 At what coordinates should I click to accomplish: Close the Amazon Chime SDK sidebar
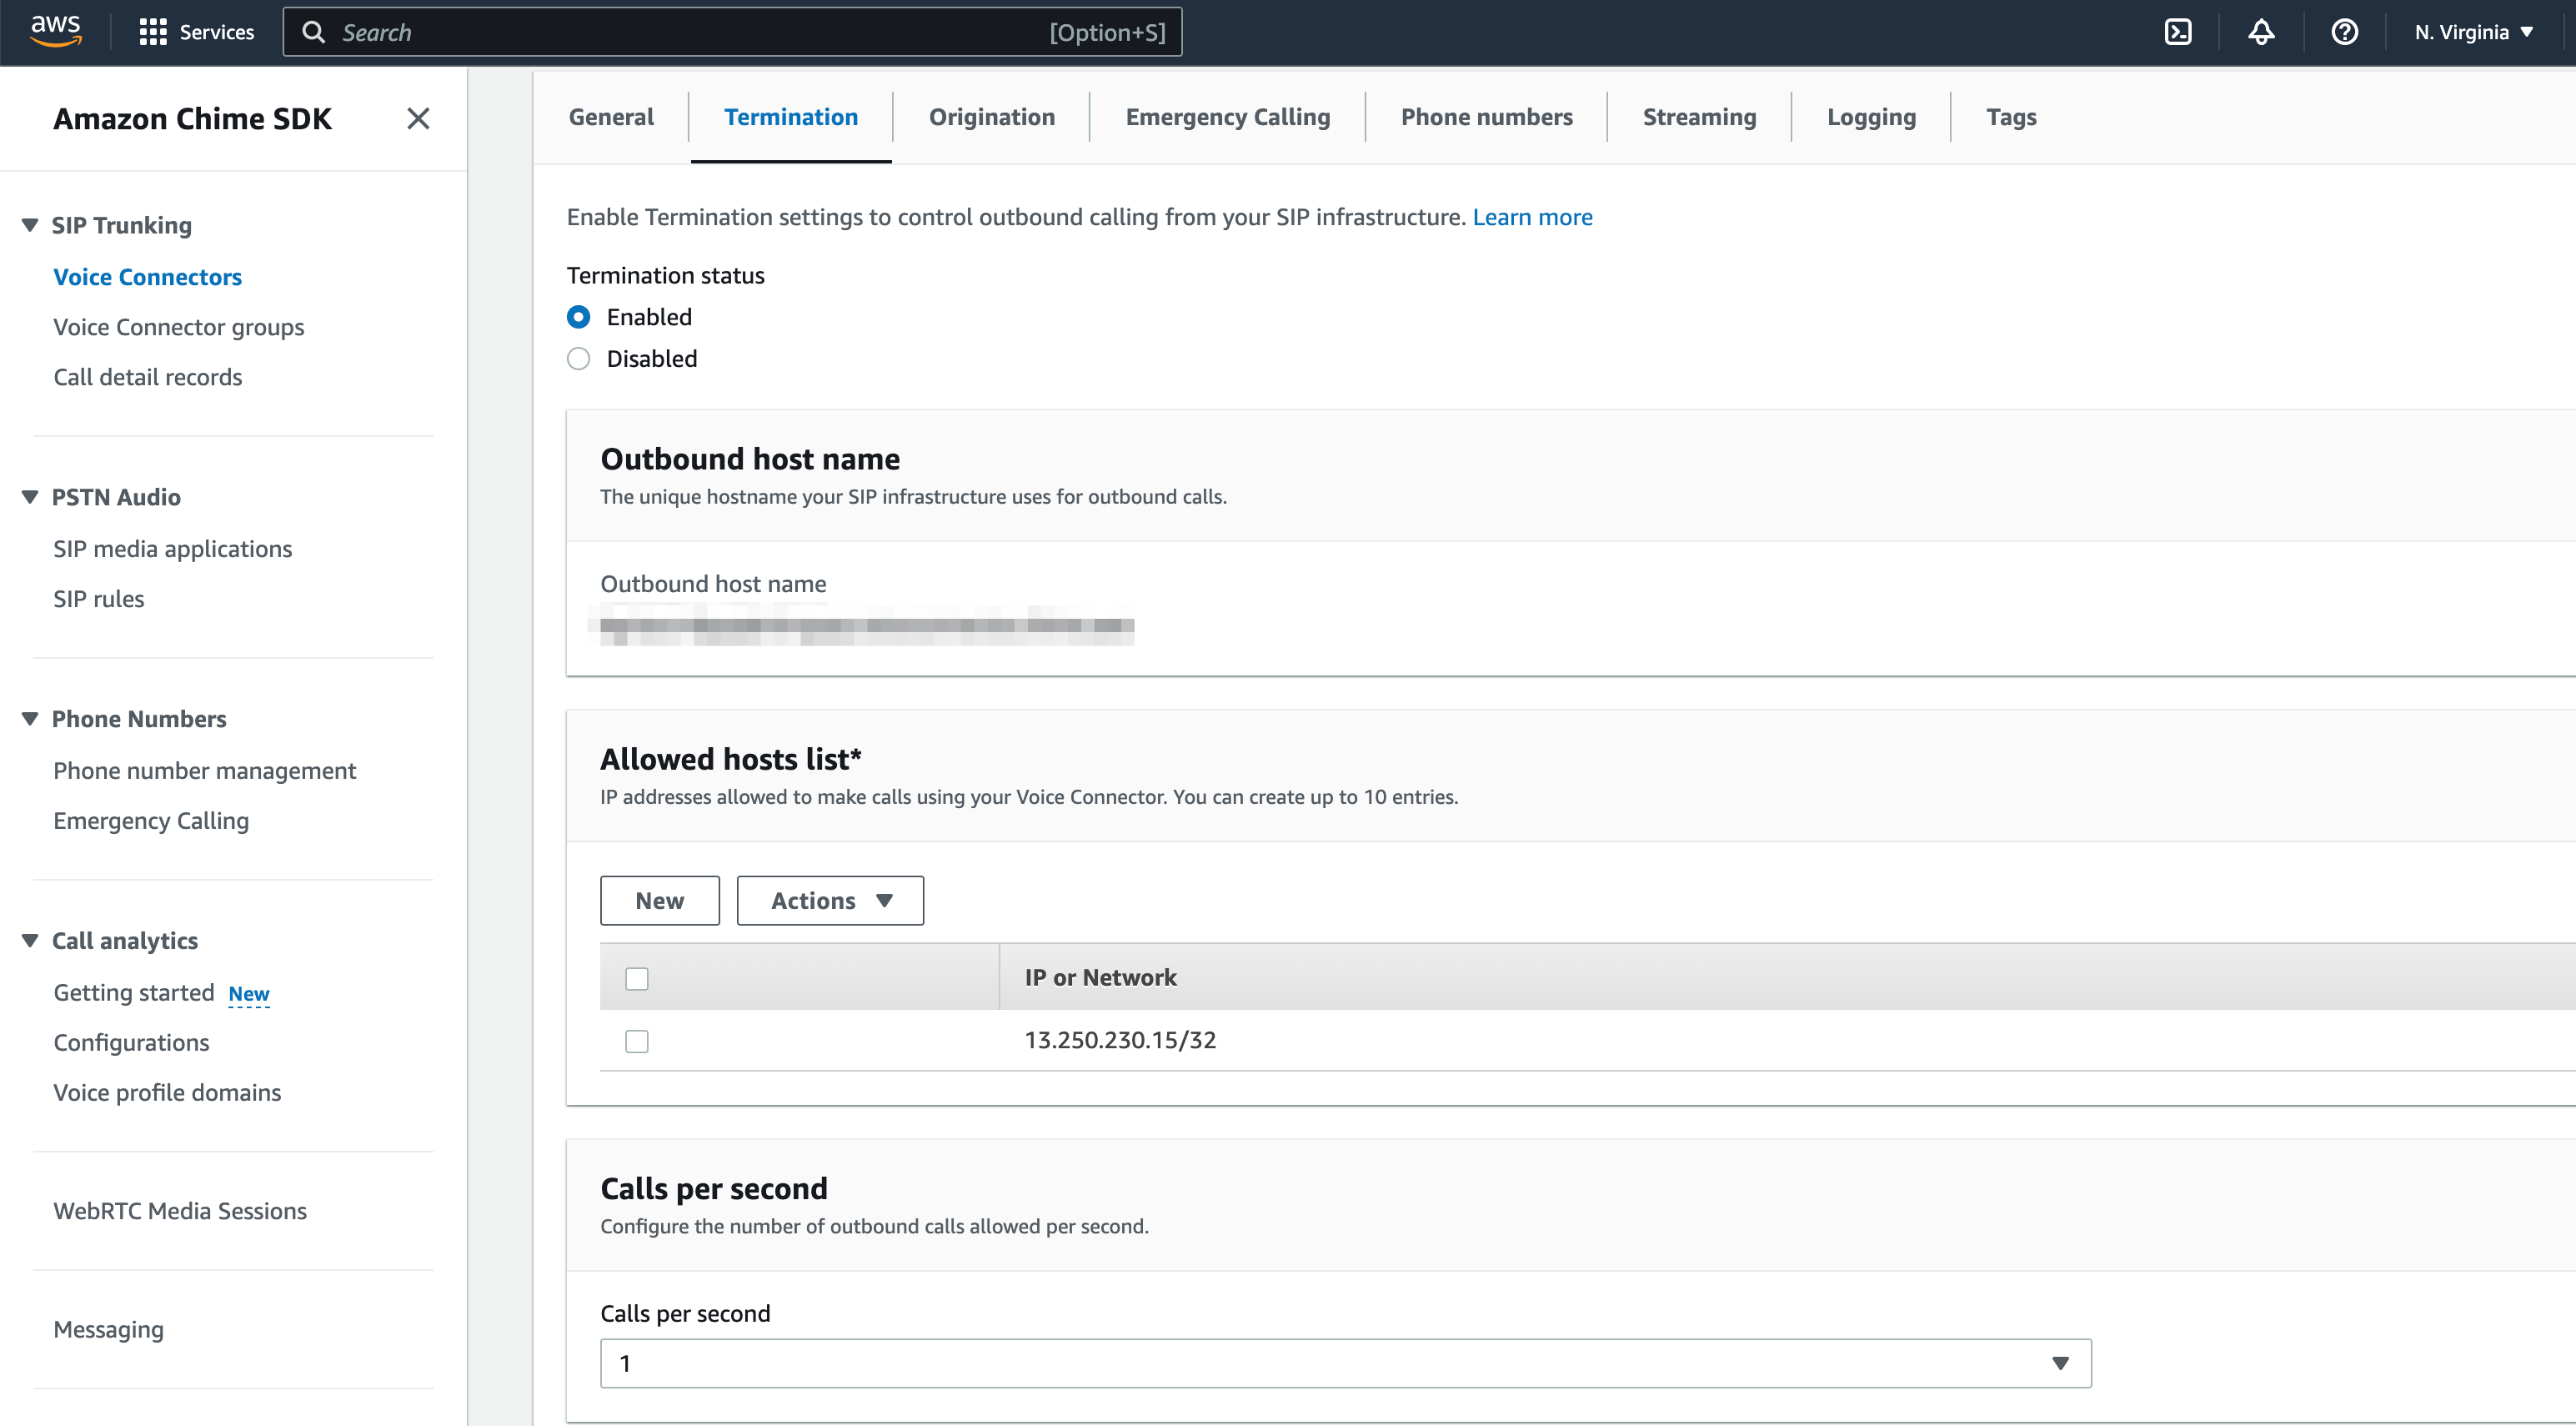[418, 118]
